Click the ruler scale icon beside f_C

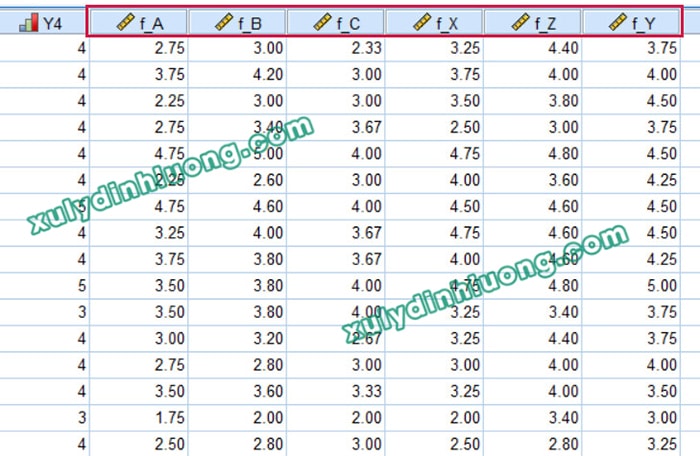(323, 21)
